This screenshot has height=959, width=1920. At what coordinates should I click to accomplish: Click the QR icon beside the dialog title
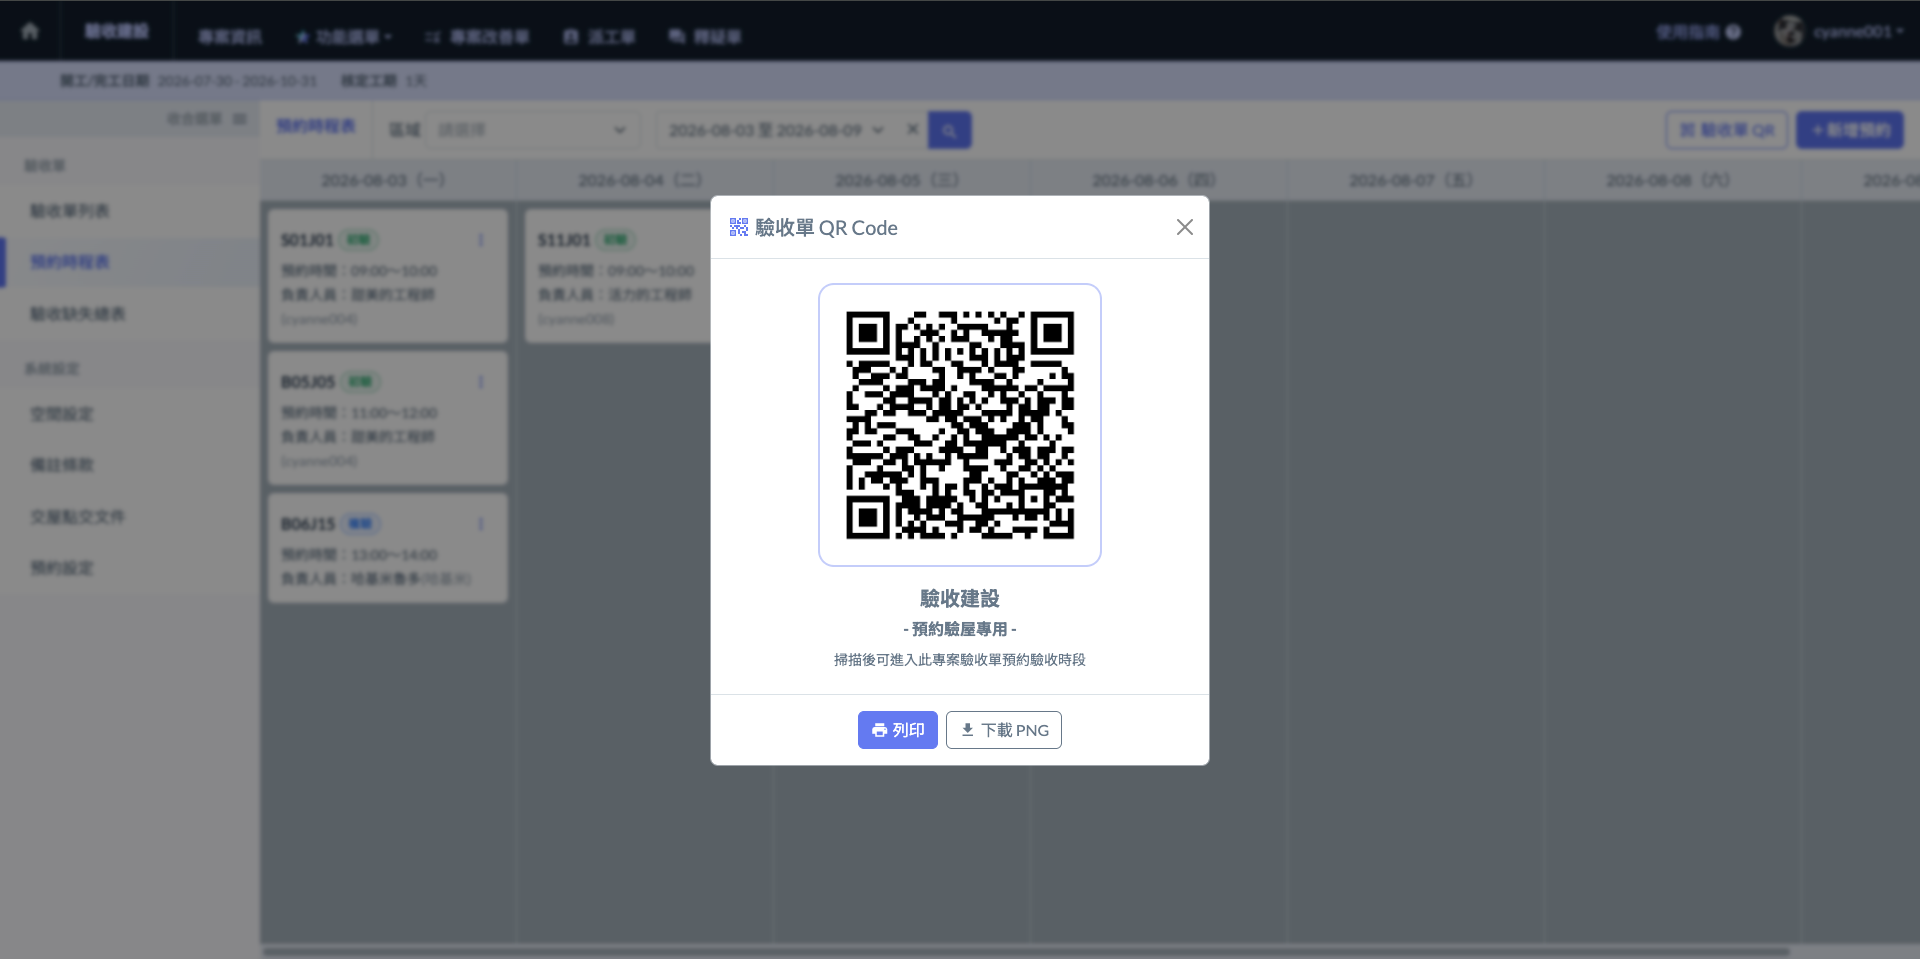coord(739,227)
